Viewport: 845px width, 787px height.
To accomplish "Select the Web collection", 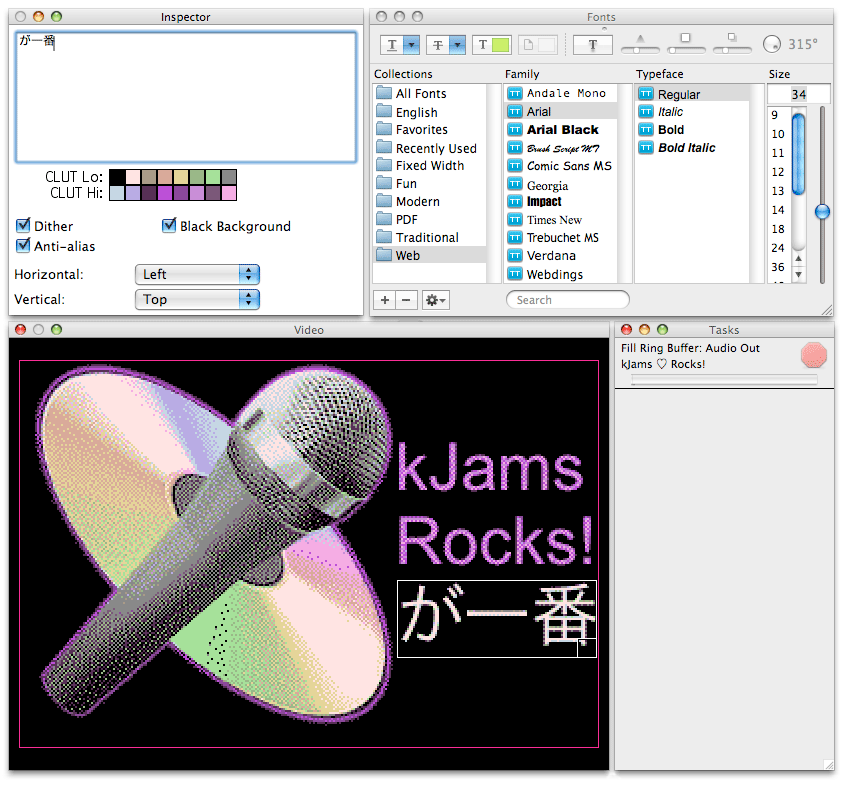I will pyautogui.click(x=430, y=256).
